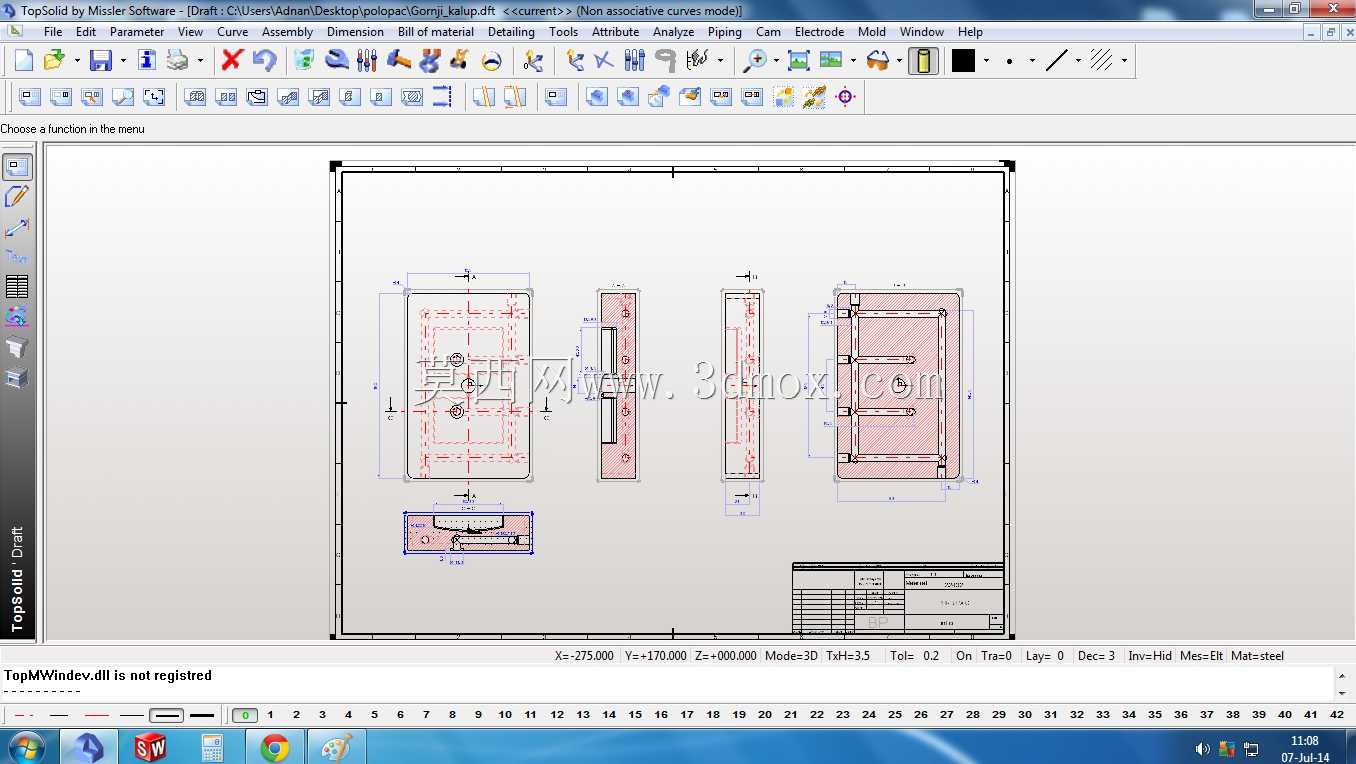Image resolution: width=1356 pixels, height=764 pixels.
Task: Click the Mode=3D status field
Action: pyautogui.click(x=790, y=656)
